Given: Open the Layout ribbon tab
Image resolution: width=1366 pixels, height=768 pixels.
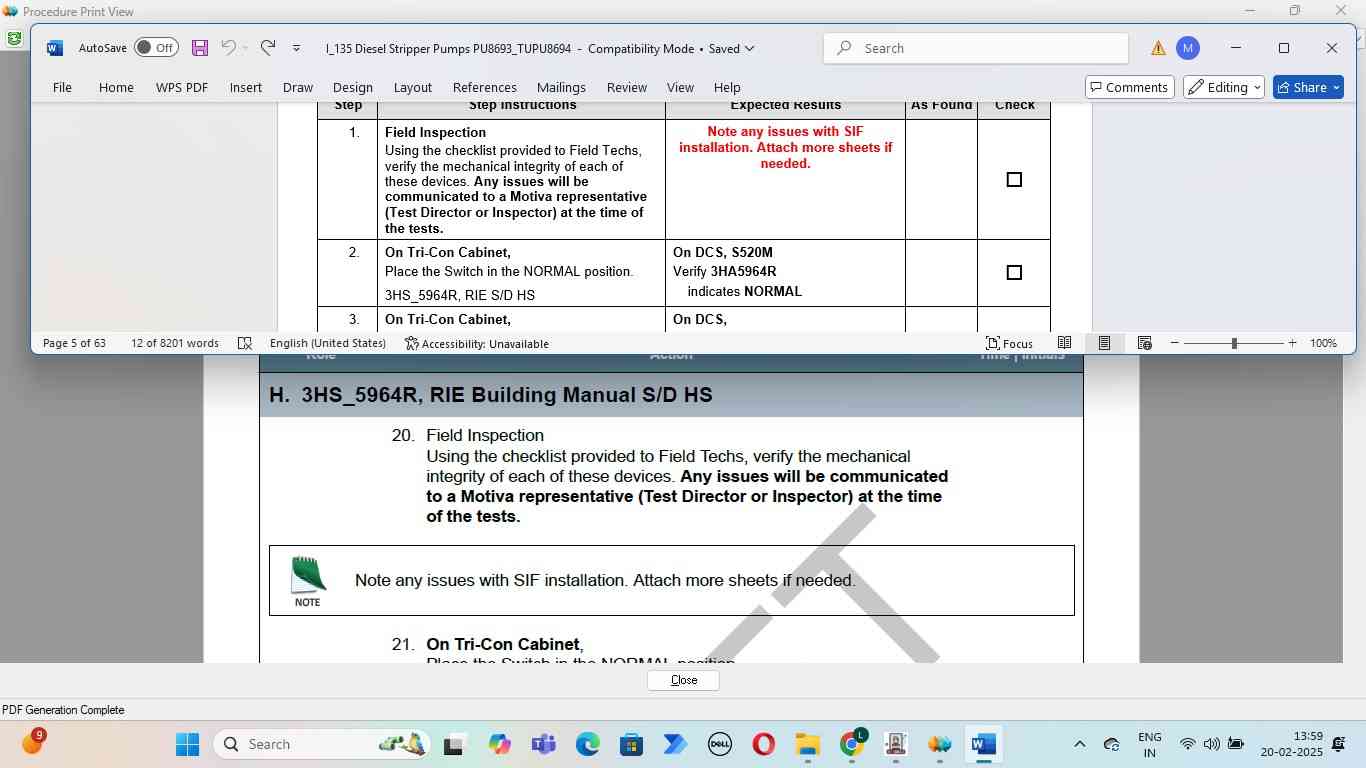Looking at the screenshot, I should 413,87.
